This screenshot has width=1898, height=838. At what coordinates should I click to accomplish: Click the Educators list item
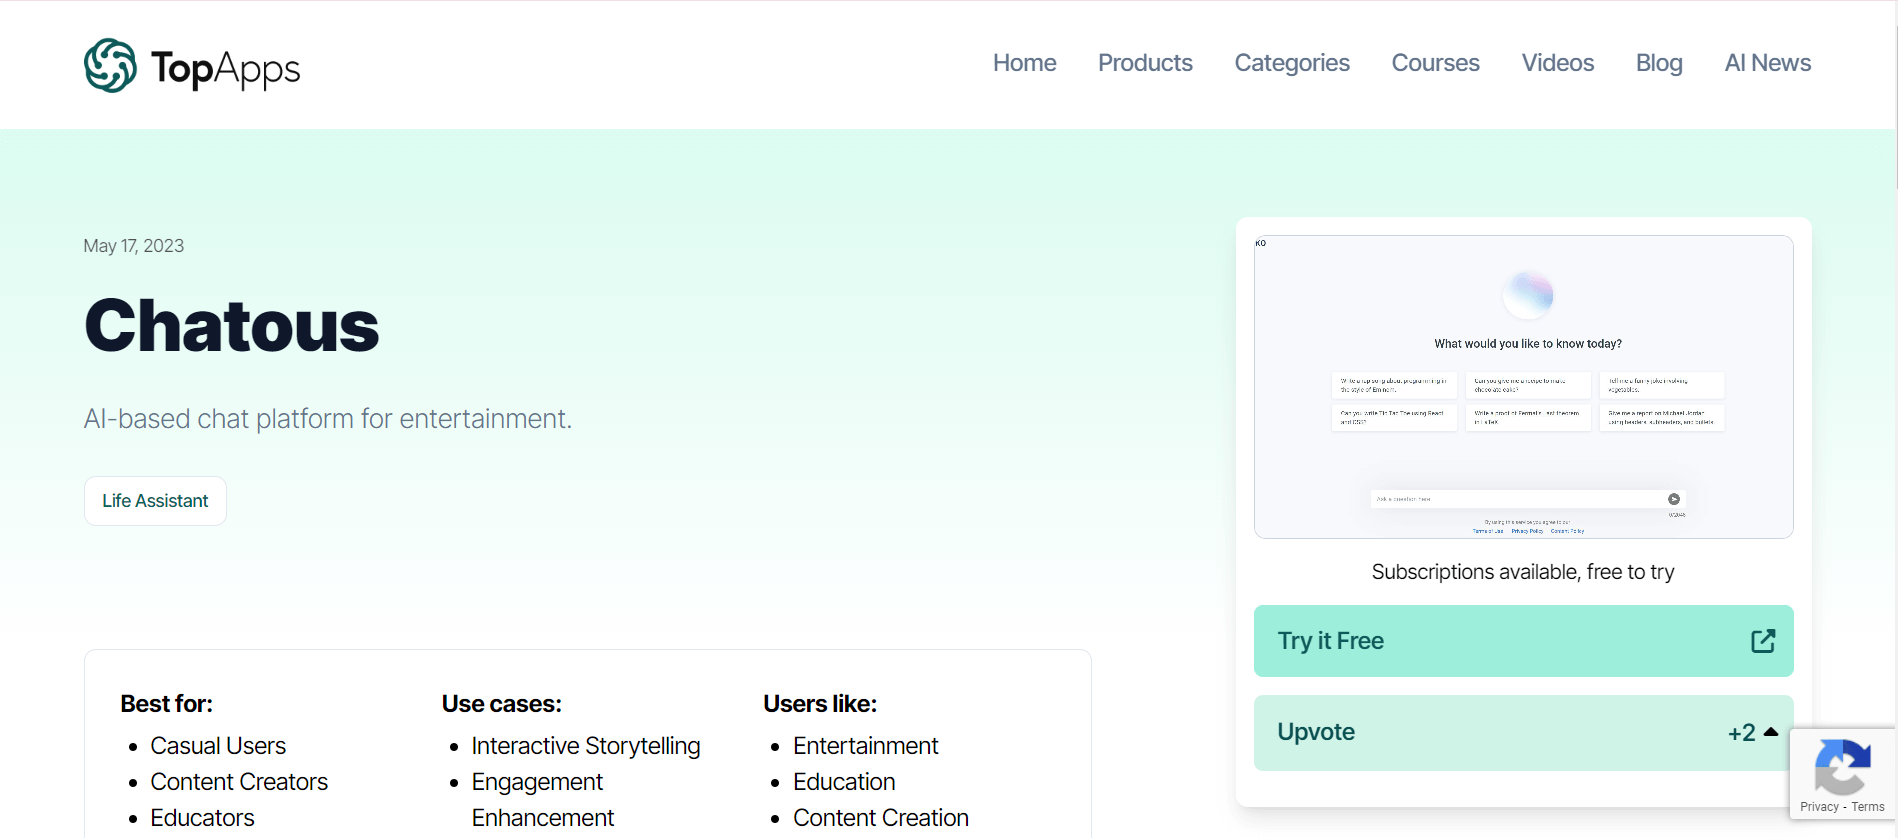(x=202, y=818)
